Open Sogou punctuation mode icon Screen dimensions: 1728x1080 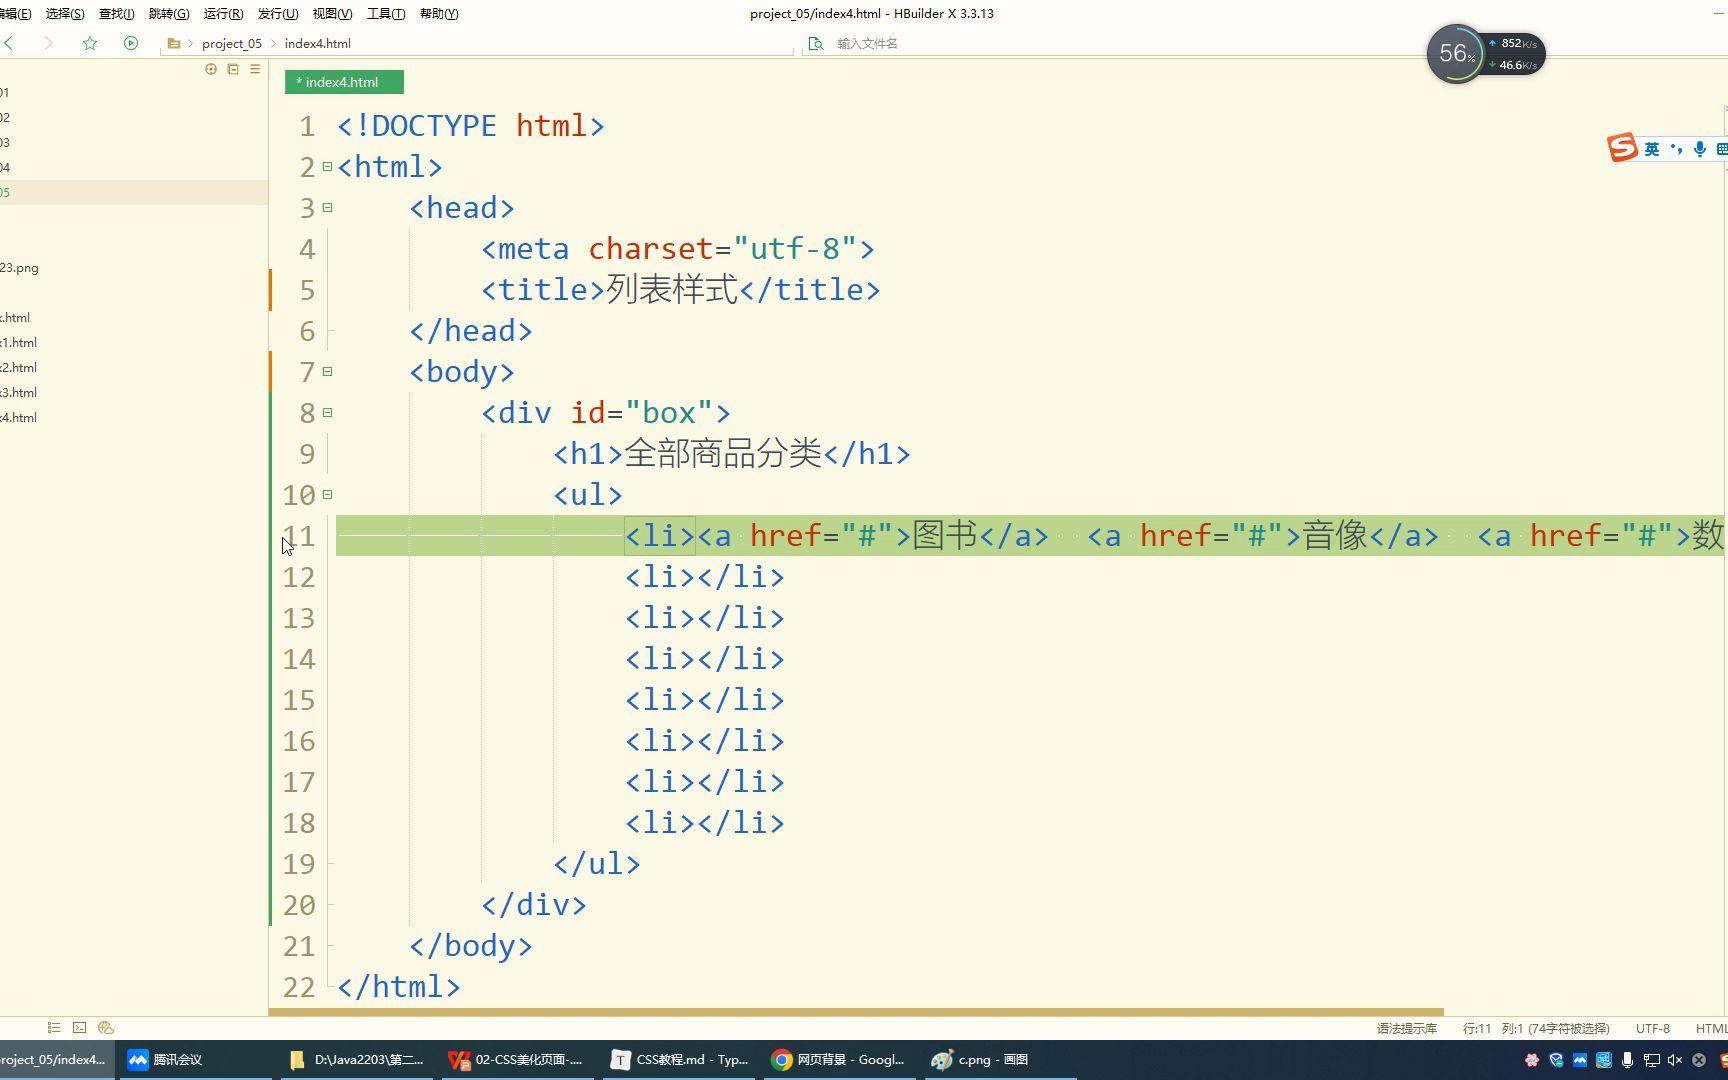click(x=1677, y=149)
